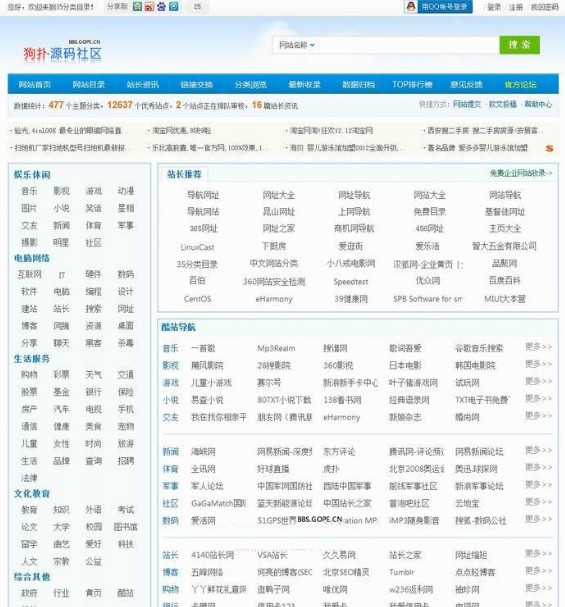Click the green 搜索 search button
This screenshot has height=607, width=565.
519,45
